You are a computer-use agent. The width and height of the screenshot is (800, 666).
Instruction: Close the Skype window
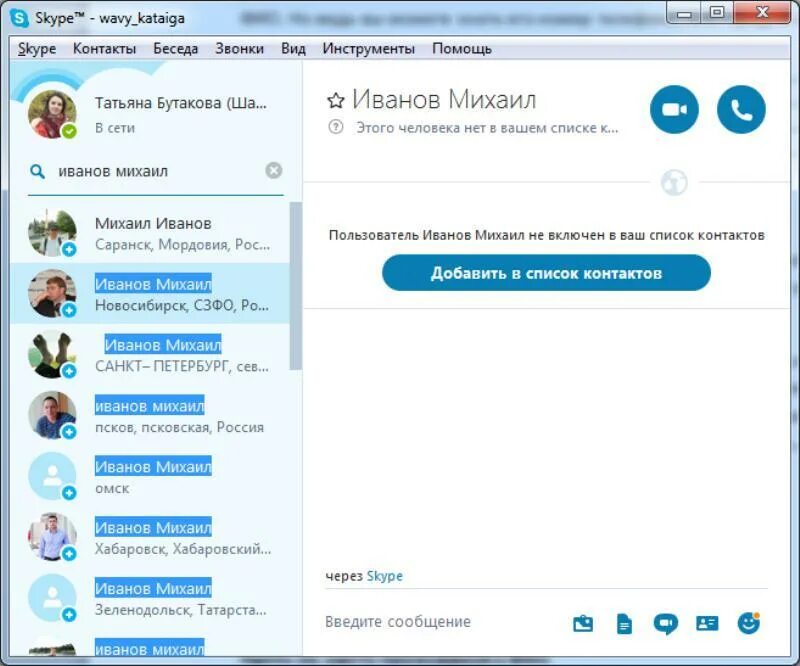click(x=762, y=13)
